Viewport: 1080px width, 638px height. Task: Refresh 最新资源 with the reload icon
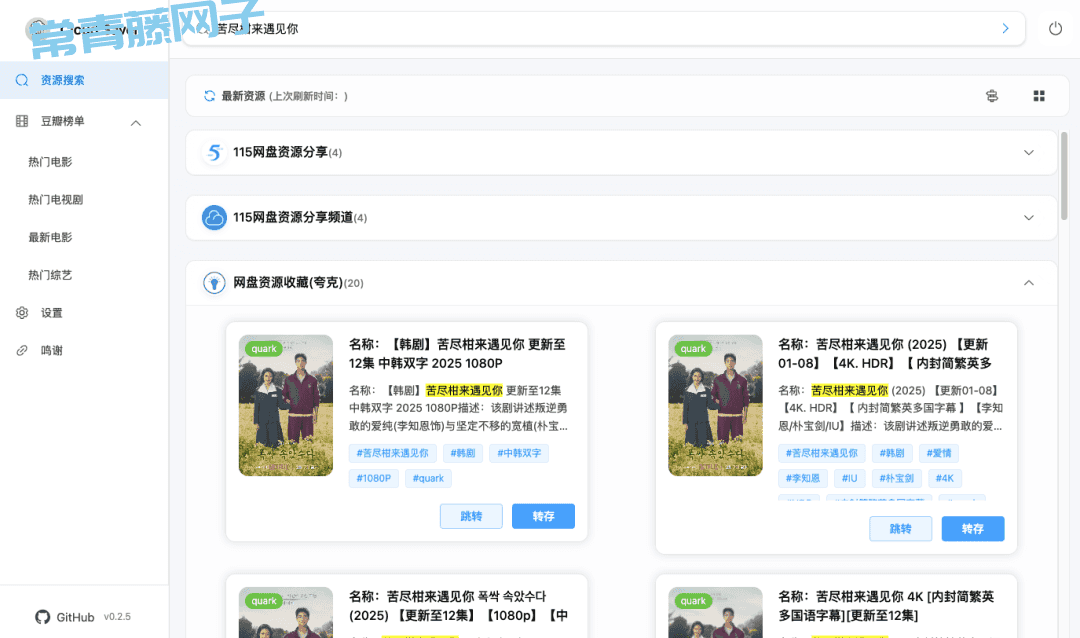pyautogui.click(x=209, y=96)
